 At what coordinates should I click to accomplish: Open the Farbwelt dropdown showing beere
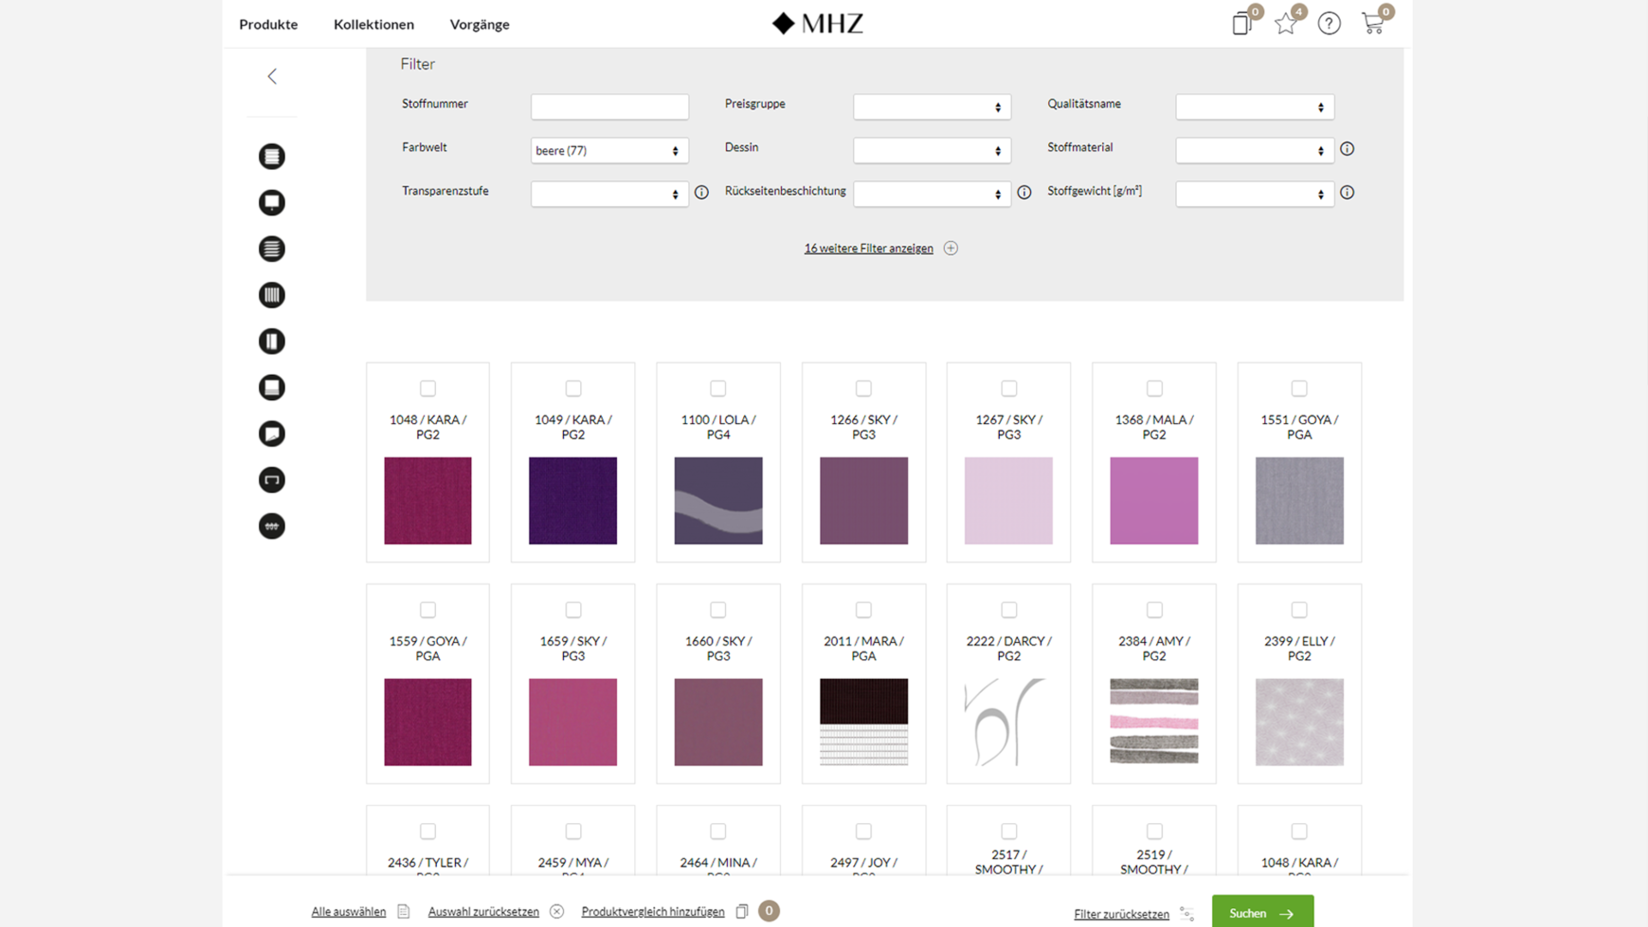point(609,151)
